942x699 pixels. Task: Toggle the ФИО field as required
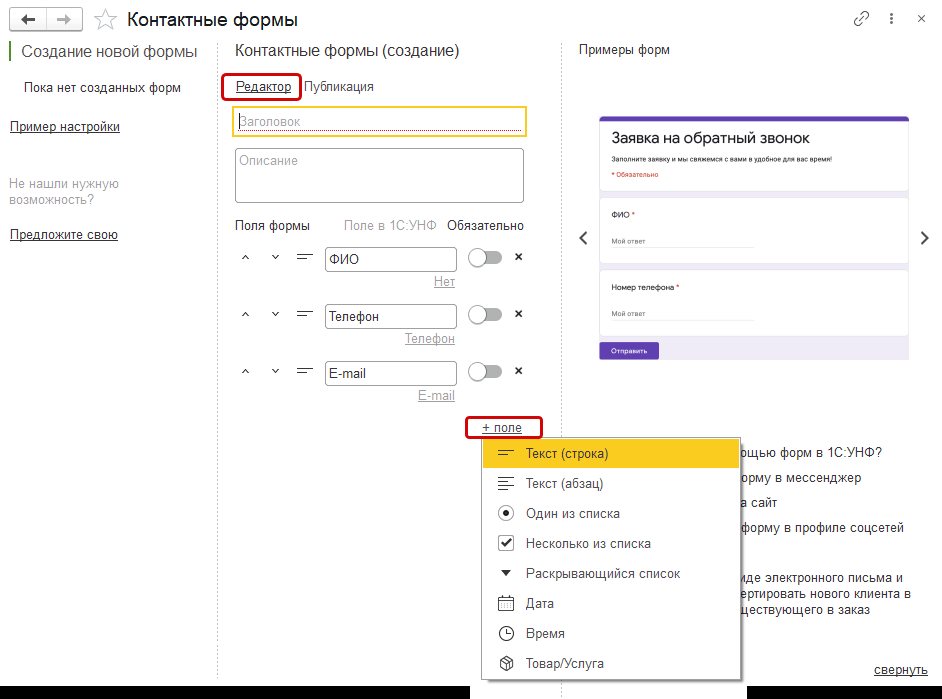tap(485, 258)
